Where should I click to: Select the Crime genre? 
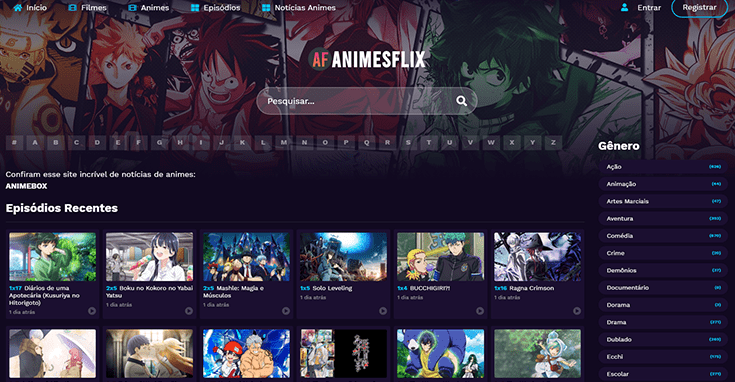[x=663, y=253]
